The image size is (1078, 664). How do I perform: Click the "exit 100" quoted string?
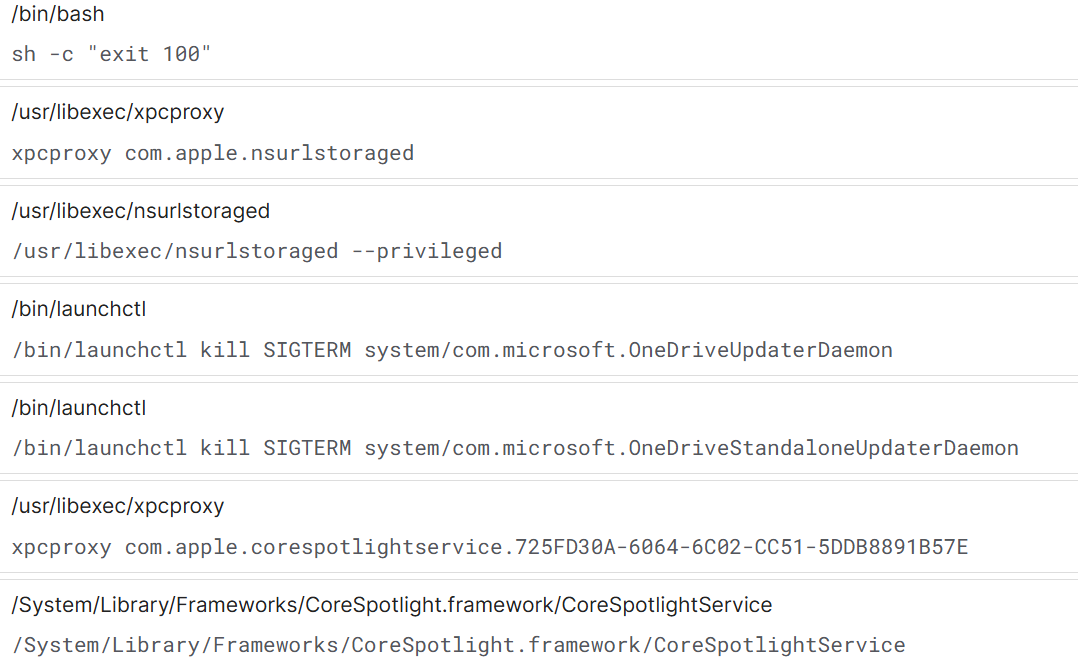click(x=150, y=54)
